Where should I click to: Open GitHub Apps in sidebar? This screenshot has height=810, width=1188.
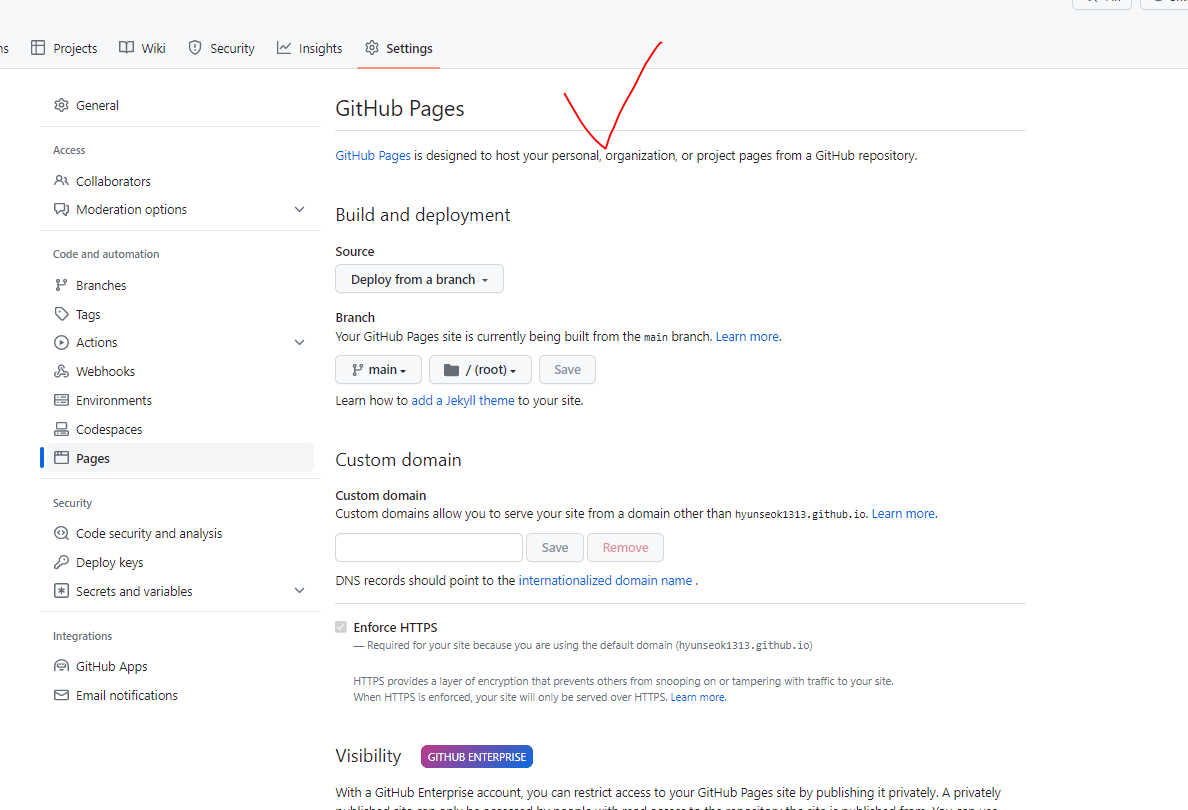(180, 666)
